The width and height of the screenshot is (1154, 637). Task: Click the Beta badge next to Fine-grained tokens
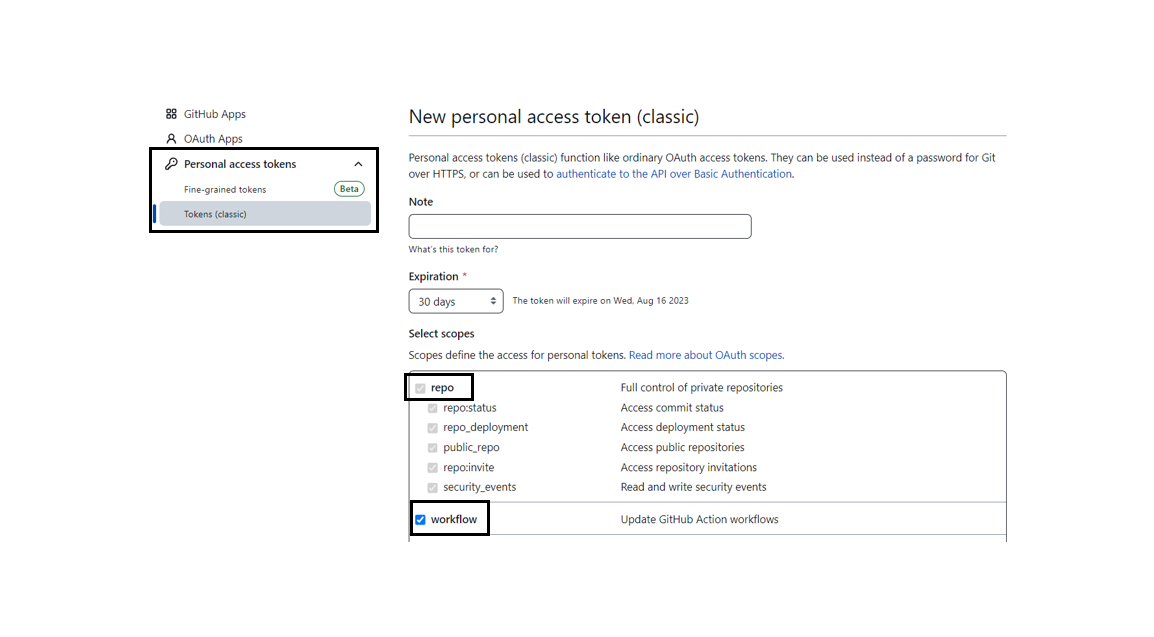coord(349,189)
